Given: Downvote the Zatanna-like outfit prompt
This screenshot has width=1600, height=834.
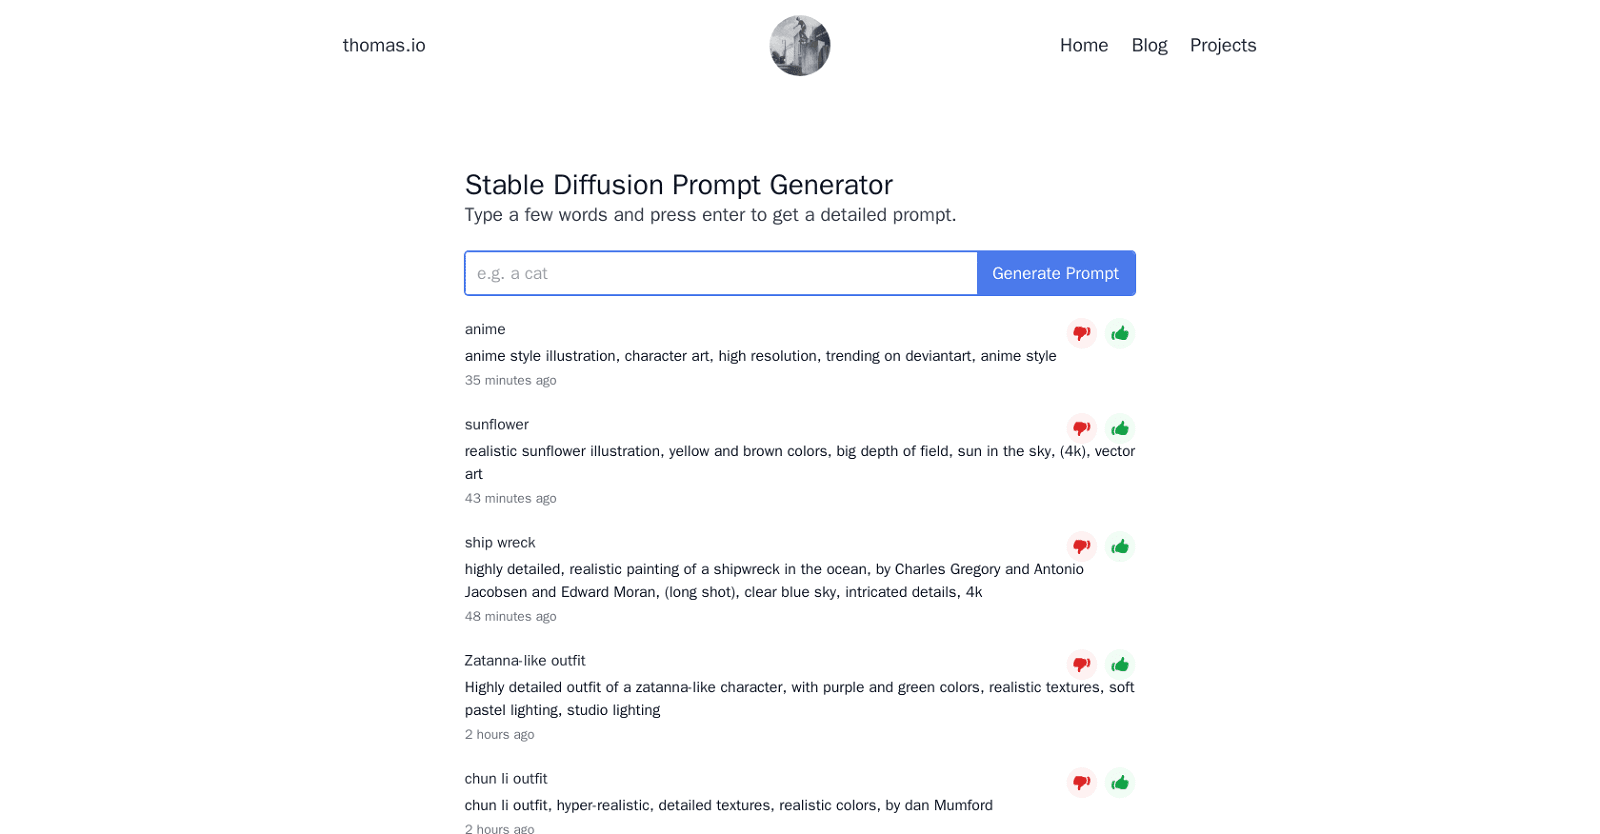Looking at the screenshot, I should [1080, 664].
